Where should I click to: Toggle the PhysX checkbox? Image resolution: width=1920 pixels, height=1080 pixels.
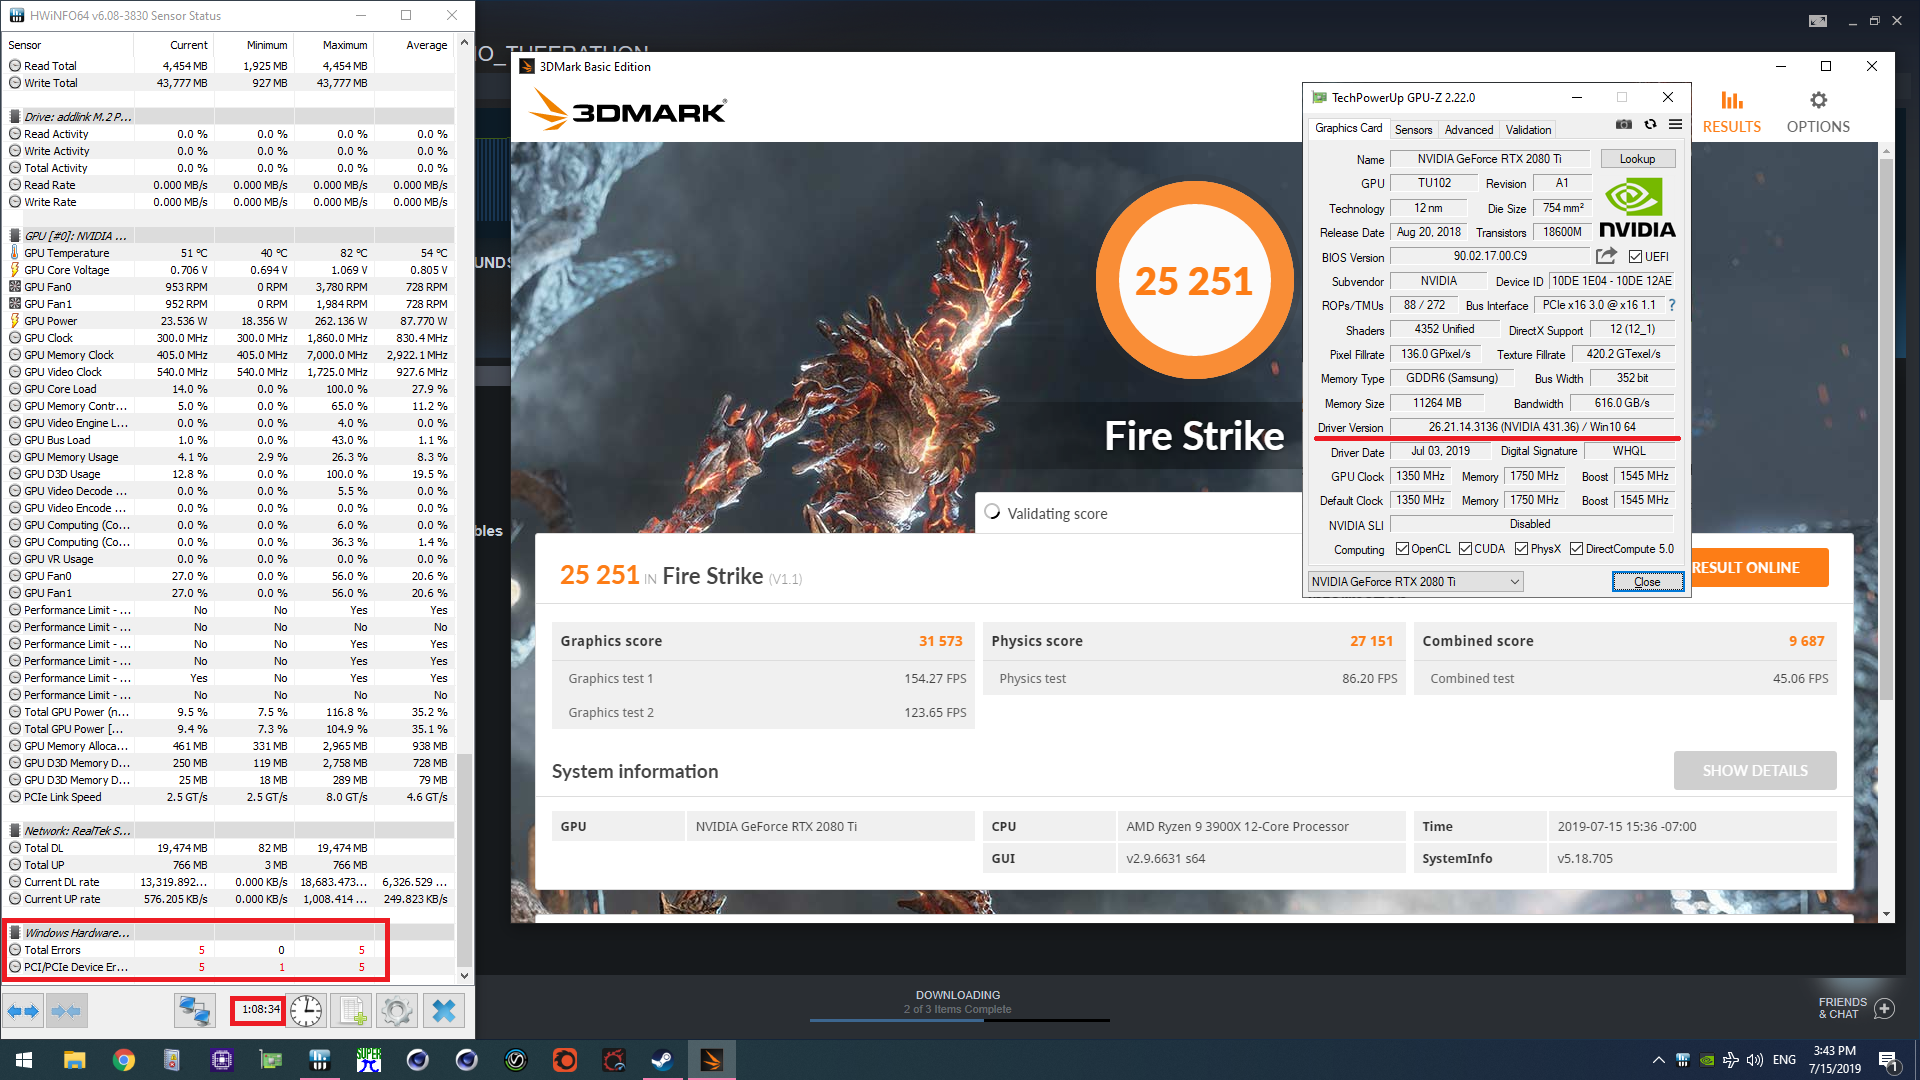click(x=1521, y=549)
